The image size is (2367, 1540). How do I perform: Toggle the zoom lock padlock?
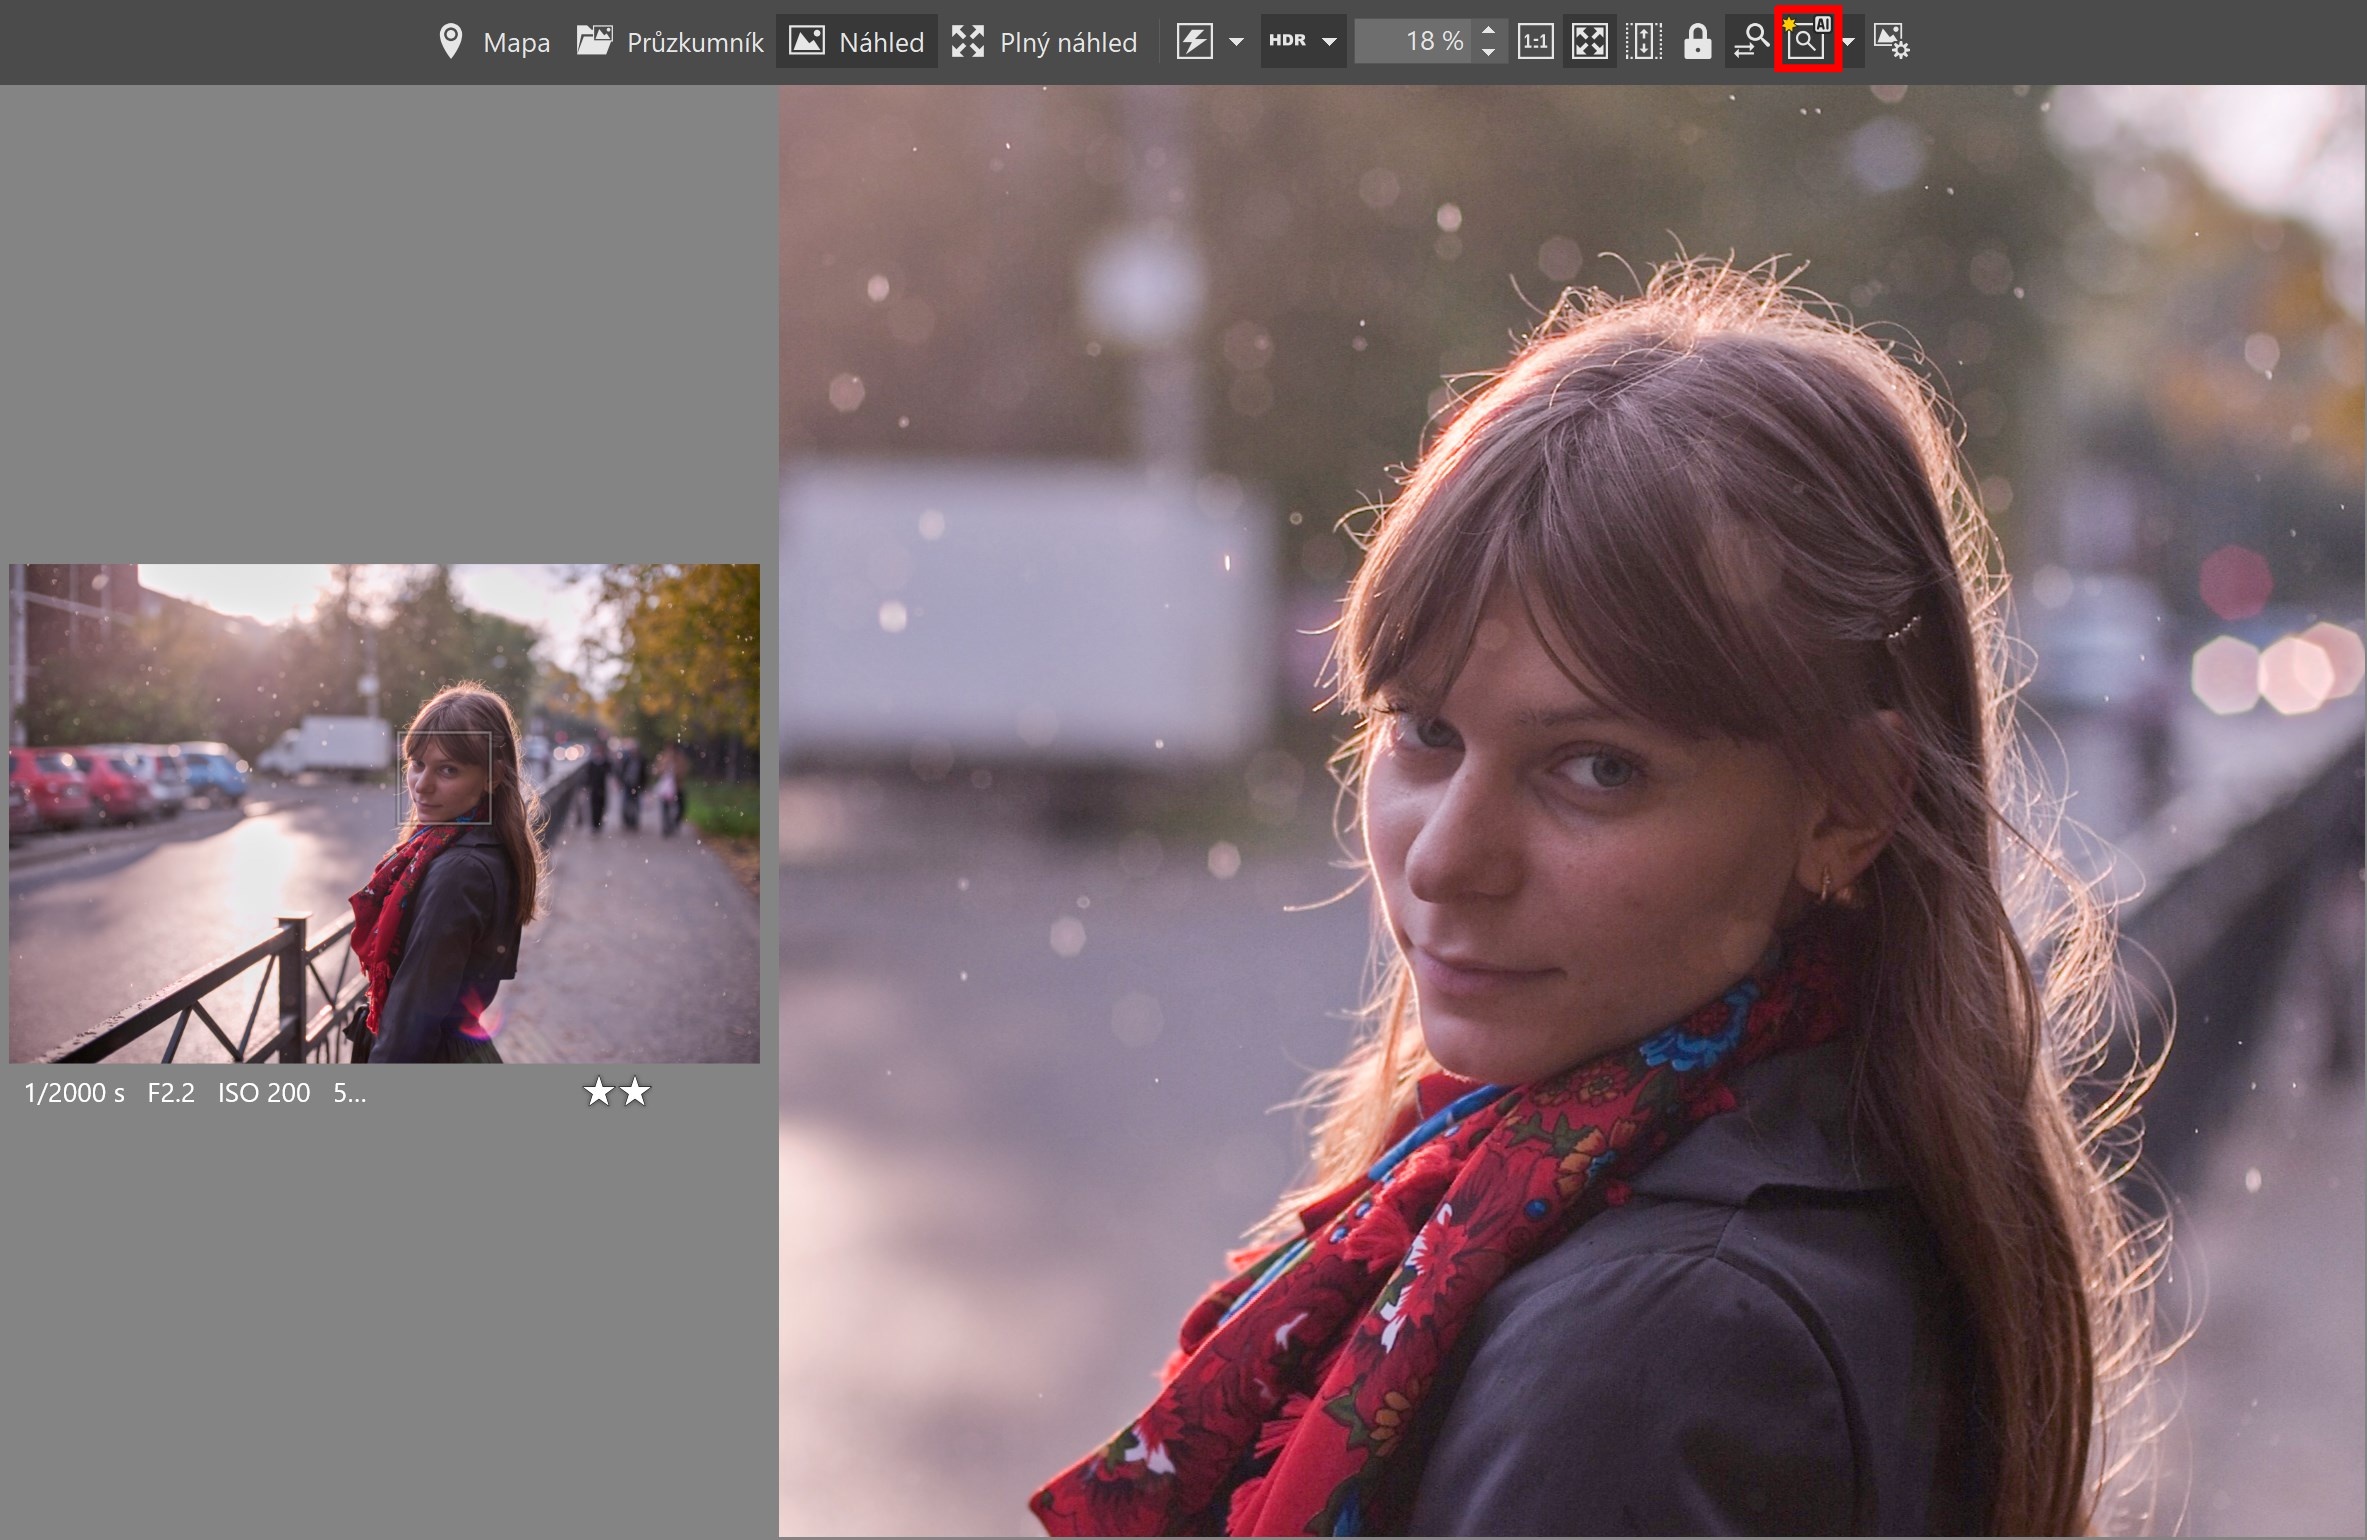coord(1697,41)
